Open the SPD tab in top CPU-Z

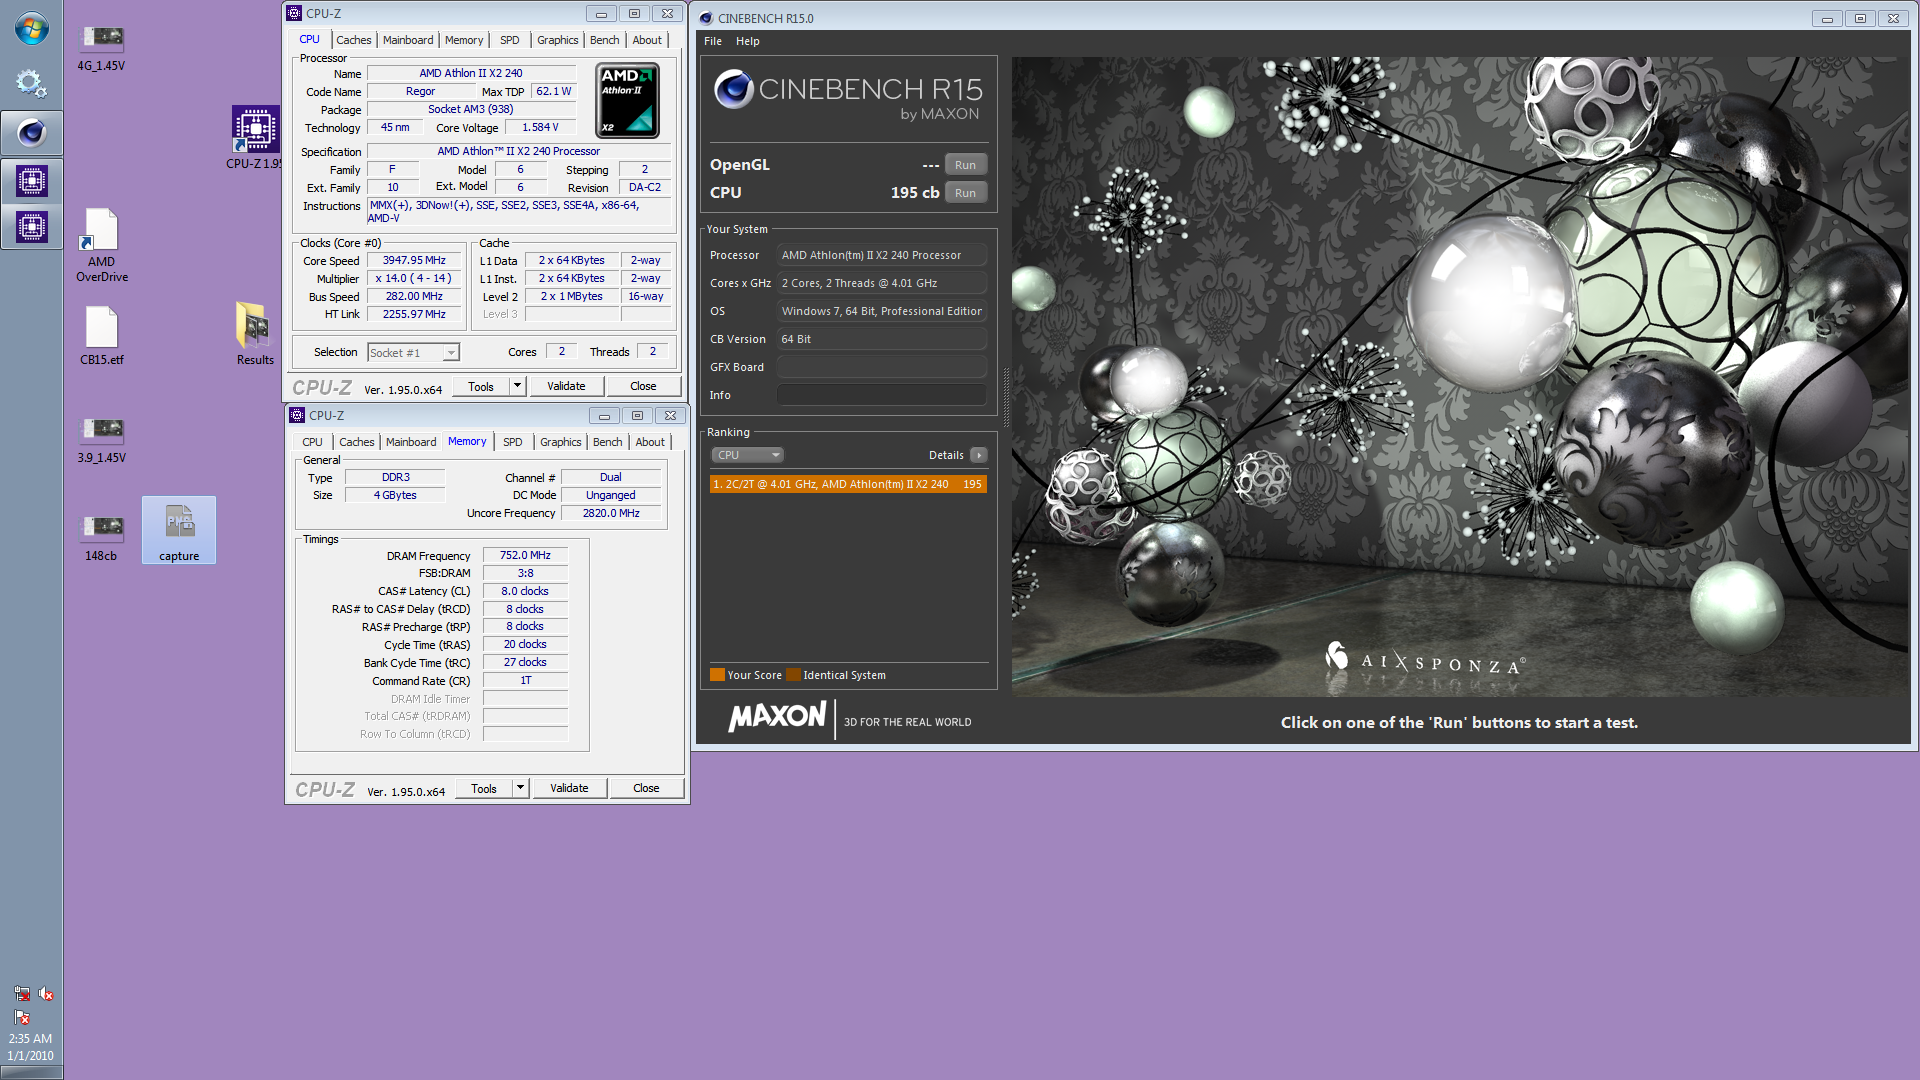coord(510,40)
